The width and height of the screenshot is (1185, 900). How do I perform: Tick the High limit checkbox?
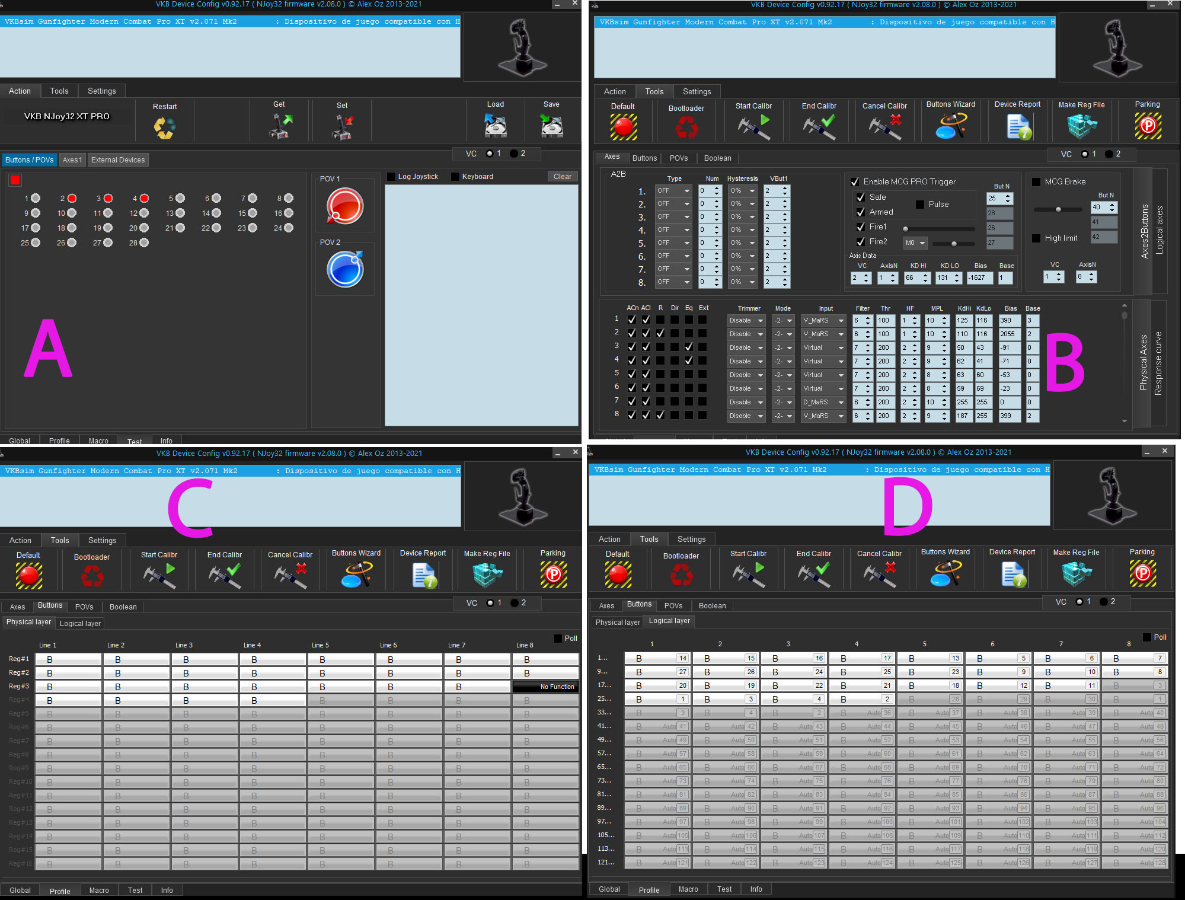pyautogui.click(x=1036, y=238)
